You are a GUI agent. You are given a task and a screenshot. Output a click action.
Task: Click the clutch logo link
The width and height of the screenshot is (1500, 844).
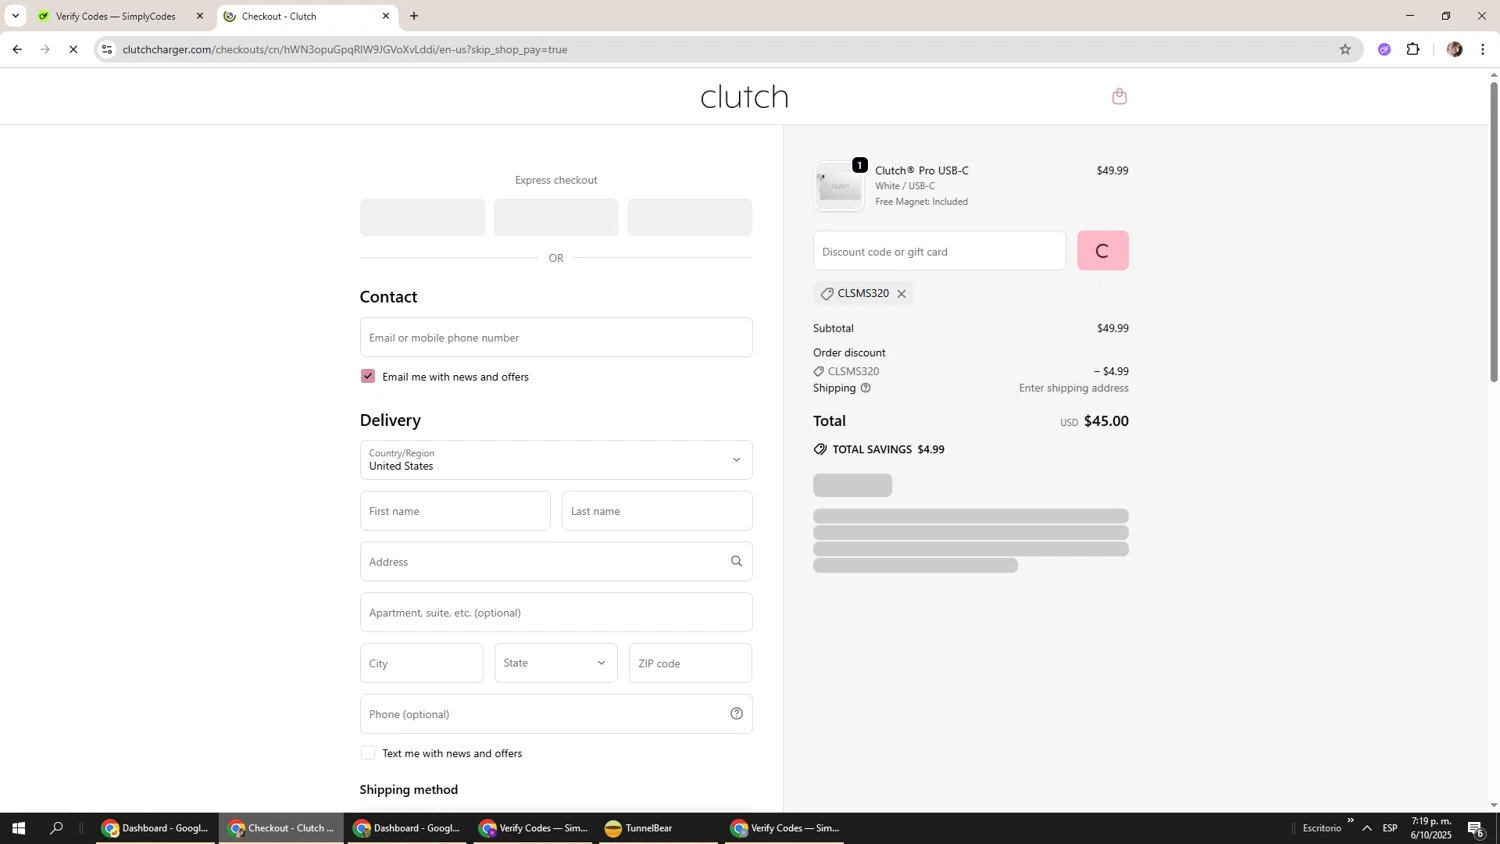click(x=744, y=96)
